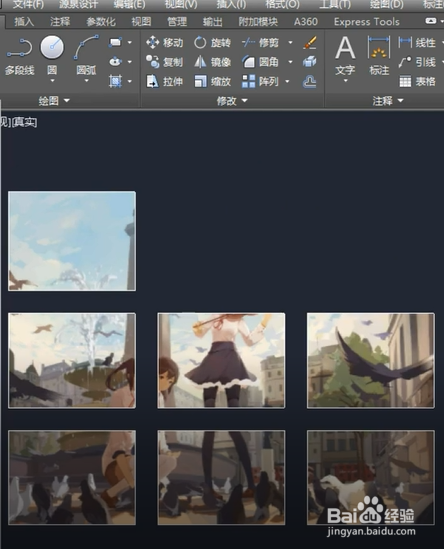Screen dimensions: 444x549
Task: Open the Fillet (圆角) dropdown arrow
Action: [x=290, y=62]
